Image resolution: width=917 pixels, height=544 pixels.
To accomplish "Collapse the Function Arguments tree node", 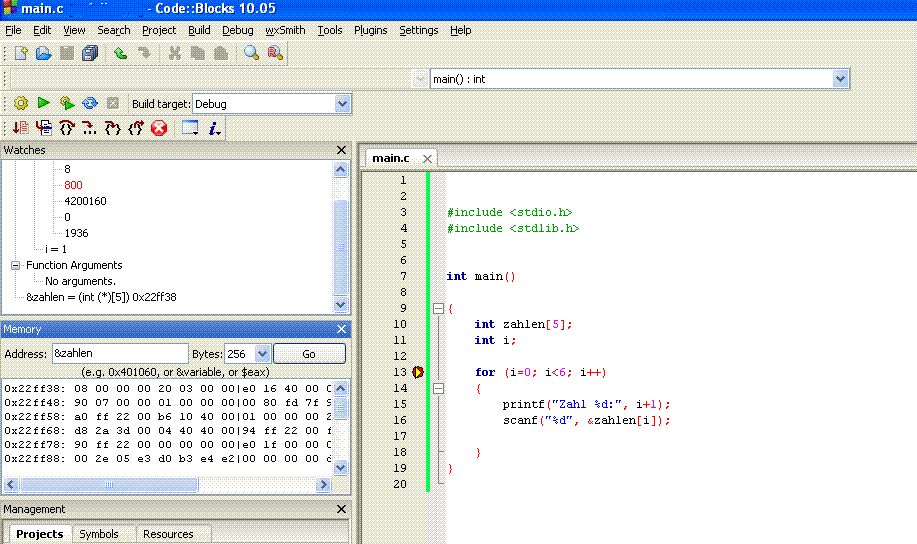I will tap(16, 265).
